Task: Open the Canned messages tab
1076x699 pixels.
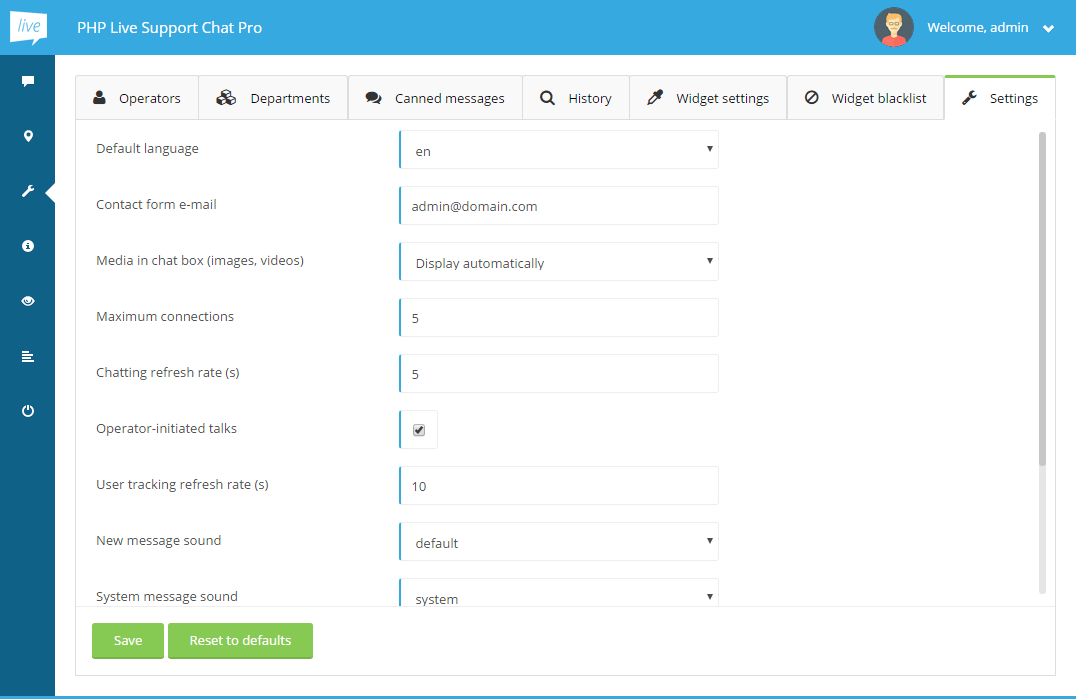Action: [435, 98]
